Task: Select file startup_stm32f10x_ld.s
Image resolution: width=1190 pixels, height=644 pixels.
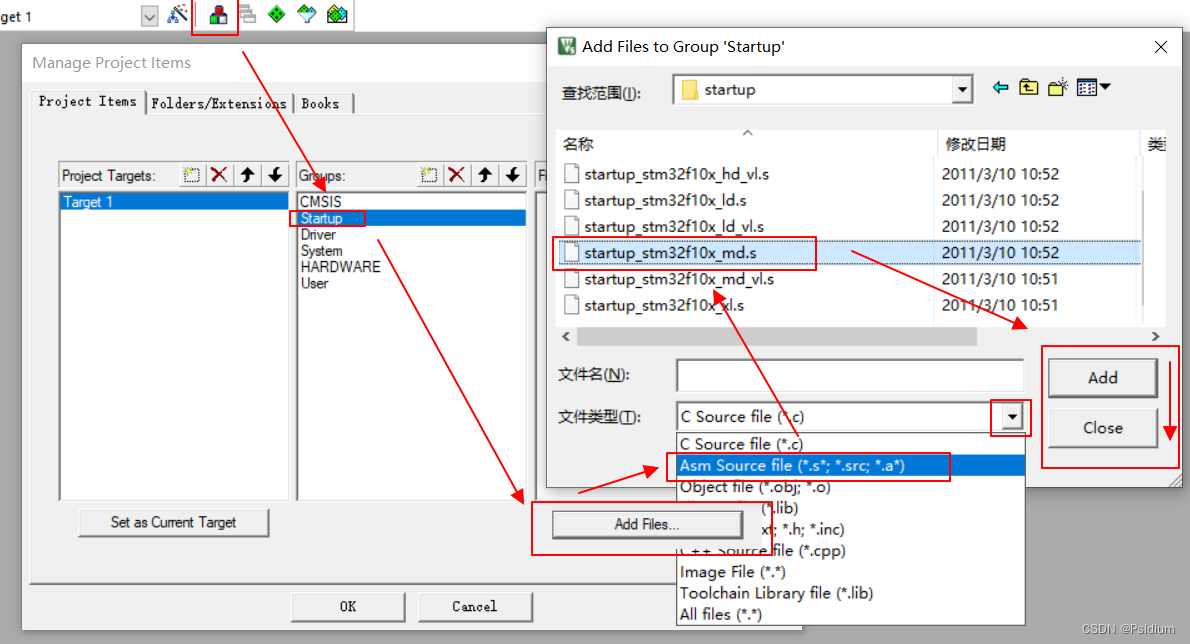Action: pos(666,200)
